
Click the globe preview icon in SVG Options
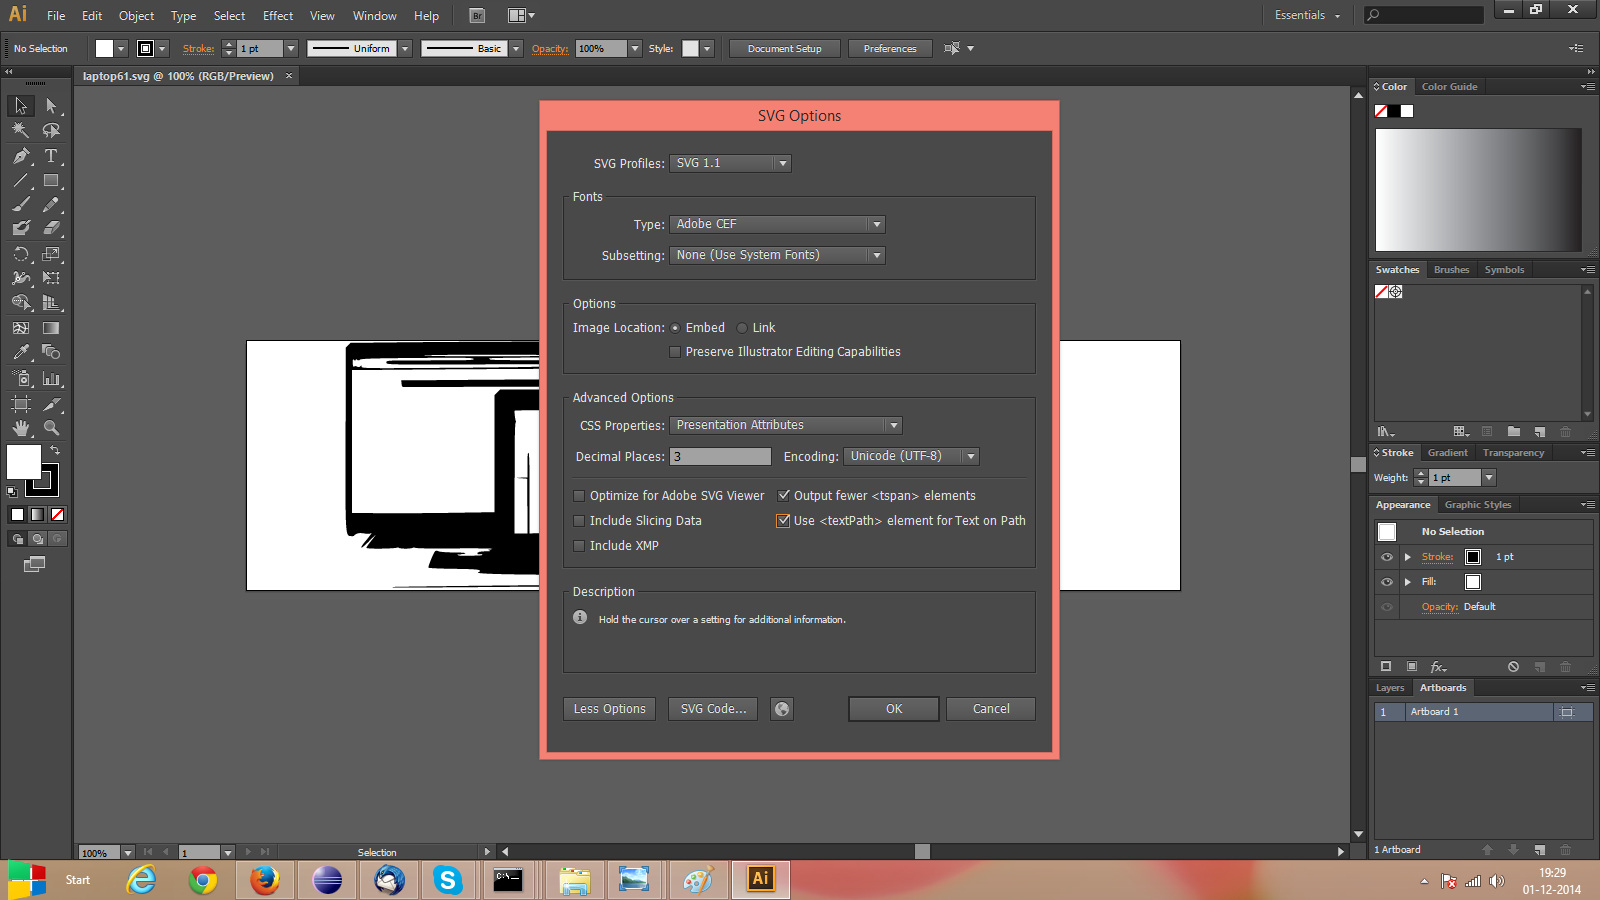pyautogui.click(x=782, y=709)
